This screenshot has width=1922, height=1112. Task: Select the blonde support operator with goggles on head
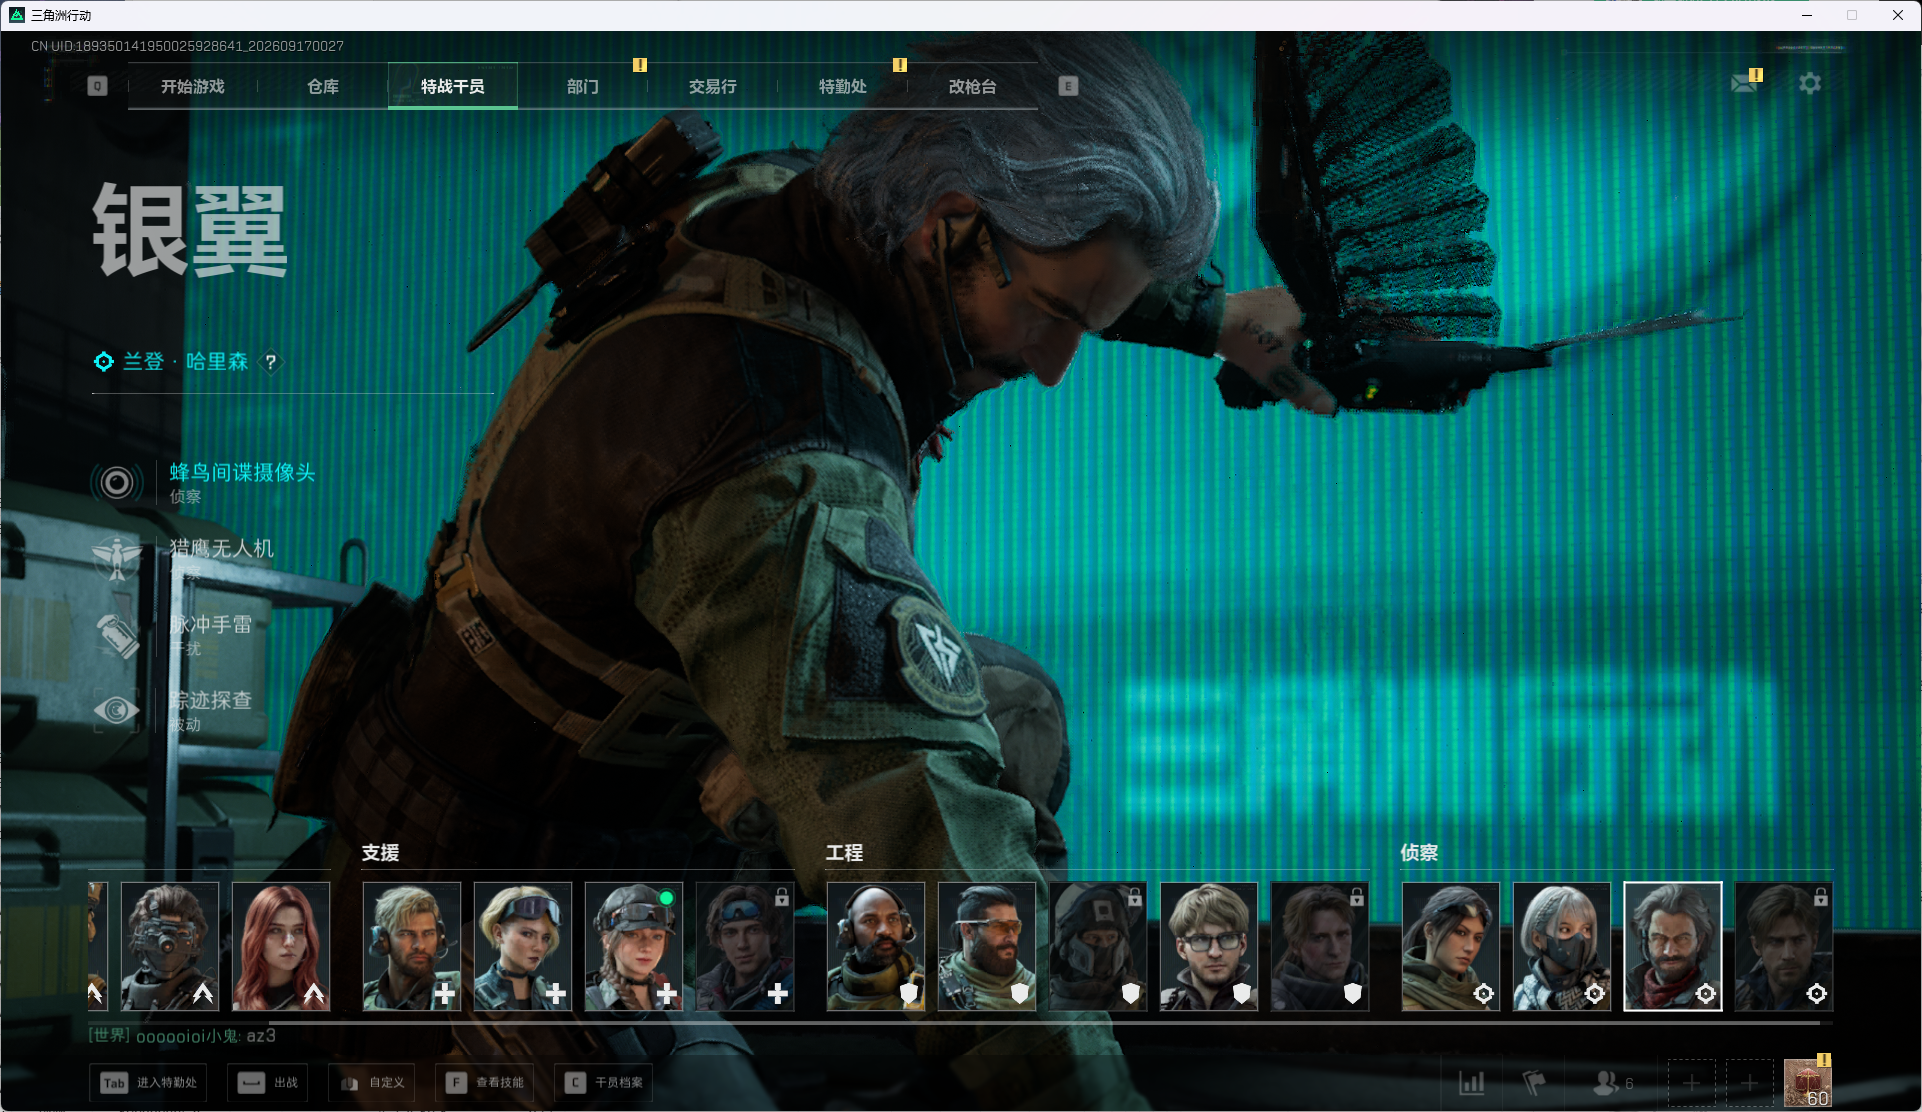523,946
